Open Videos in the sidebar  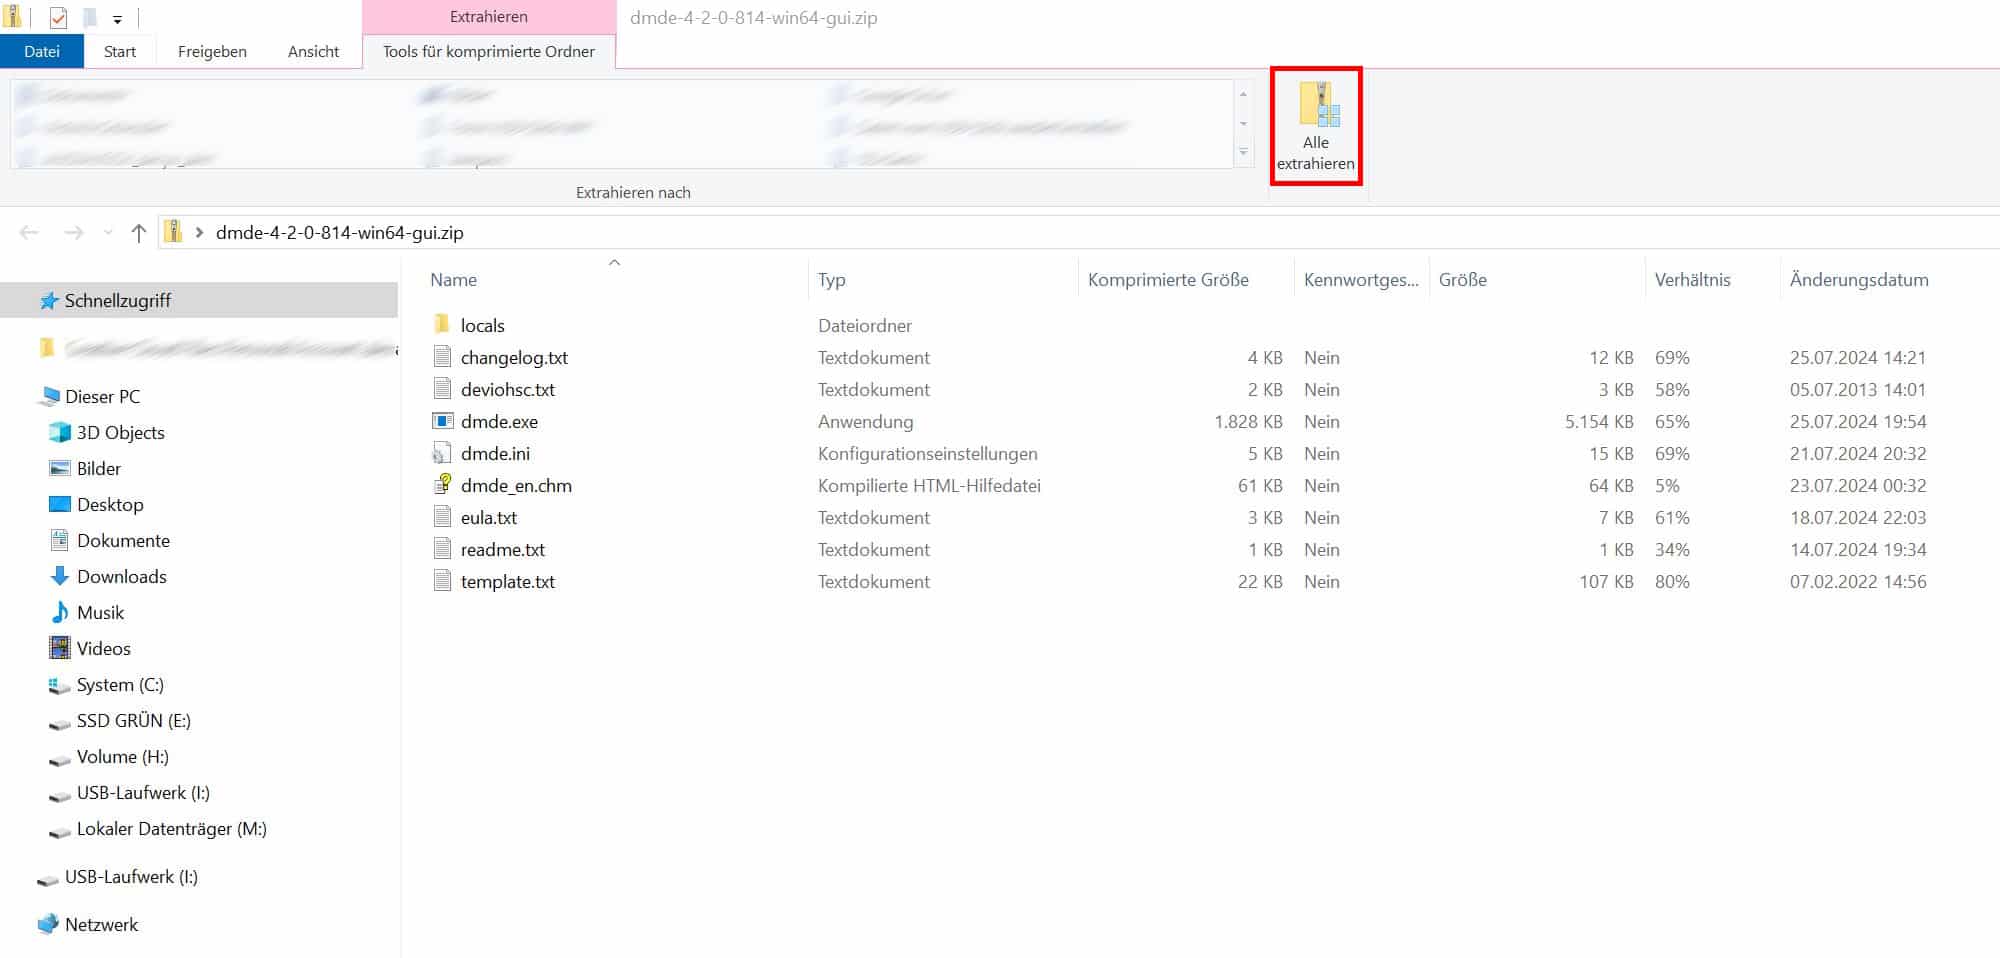(103, 648)
